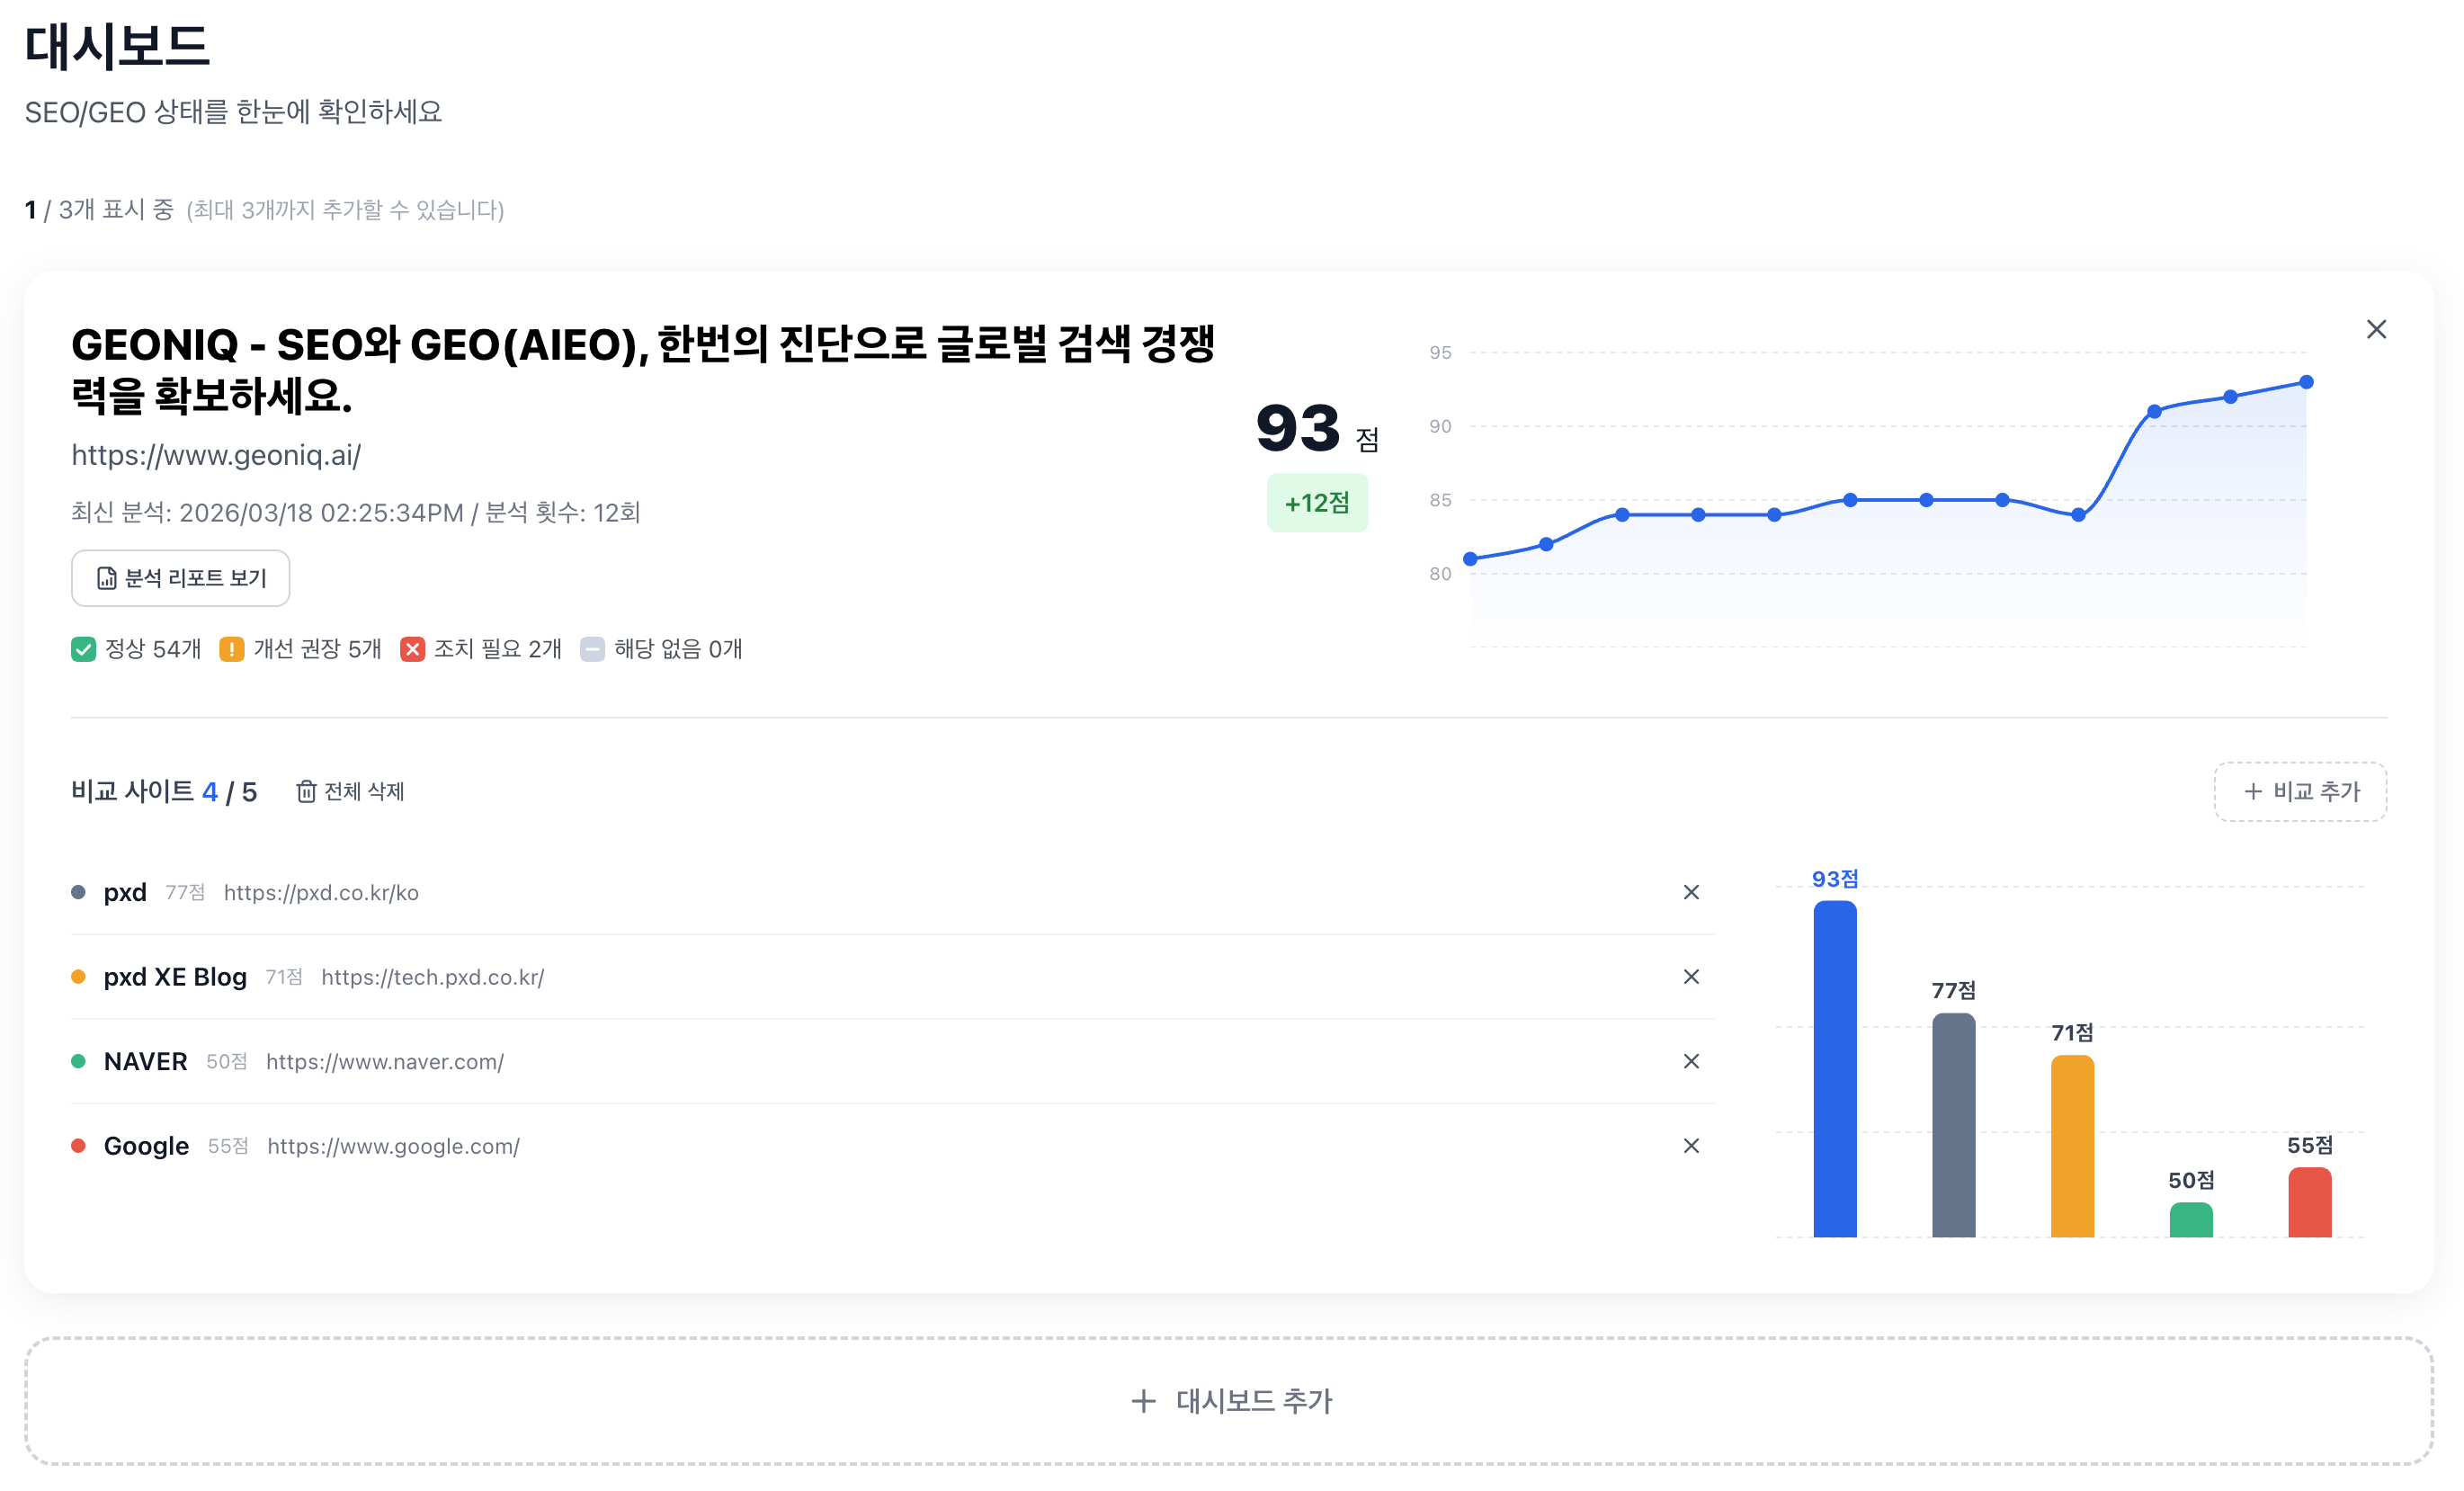Click the gray 해당 없음 0개 icon
The image size is (2464, 1491).
click(592, 649)
